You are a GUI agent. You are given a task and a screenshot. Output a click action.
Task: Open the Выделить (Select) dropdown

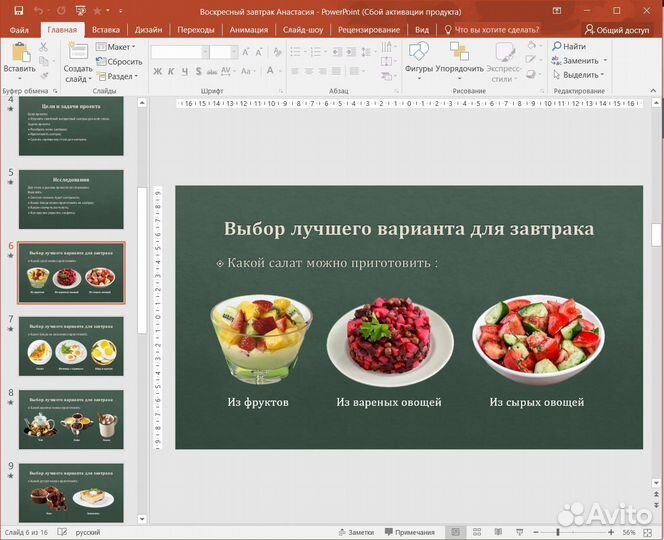[x=578, y=75]
